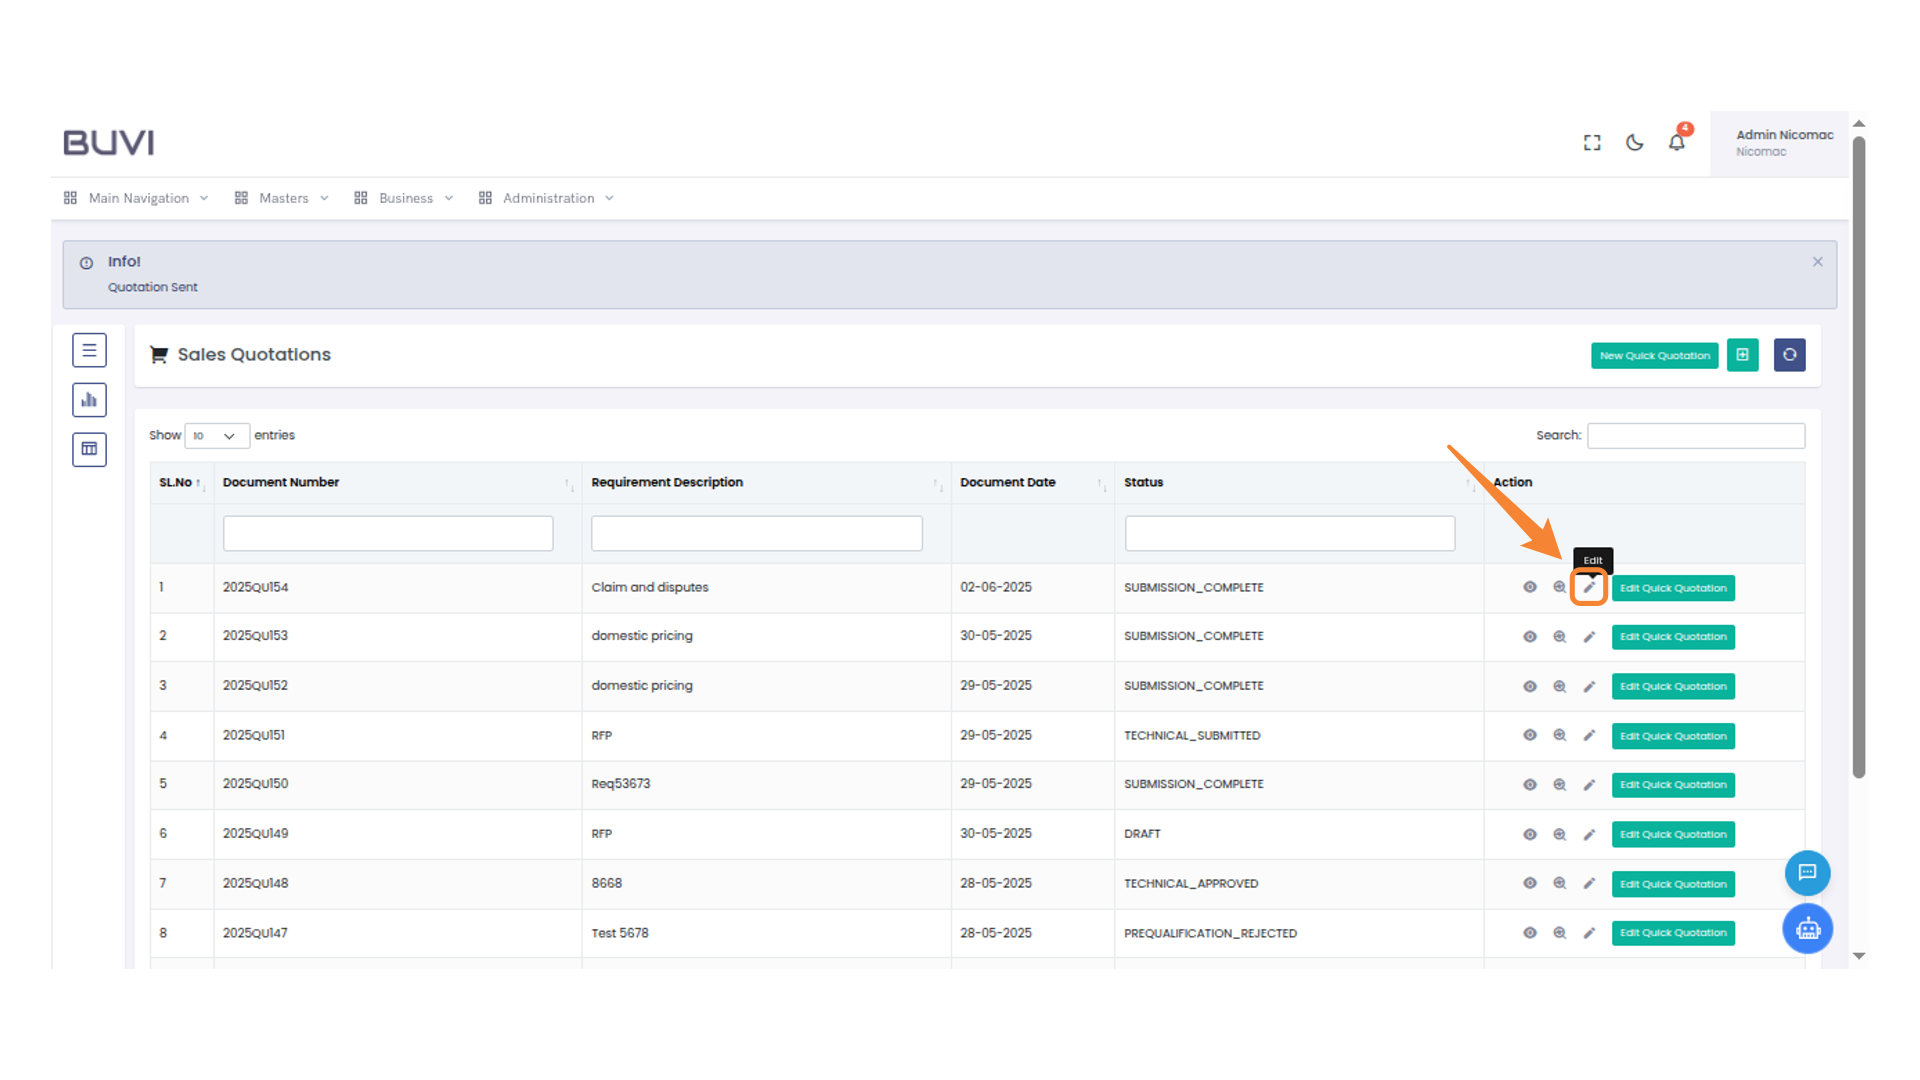View quotation 2025QU154 via eye icon

pyautogui.click(x=1529, y=587)
